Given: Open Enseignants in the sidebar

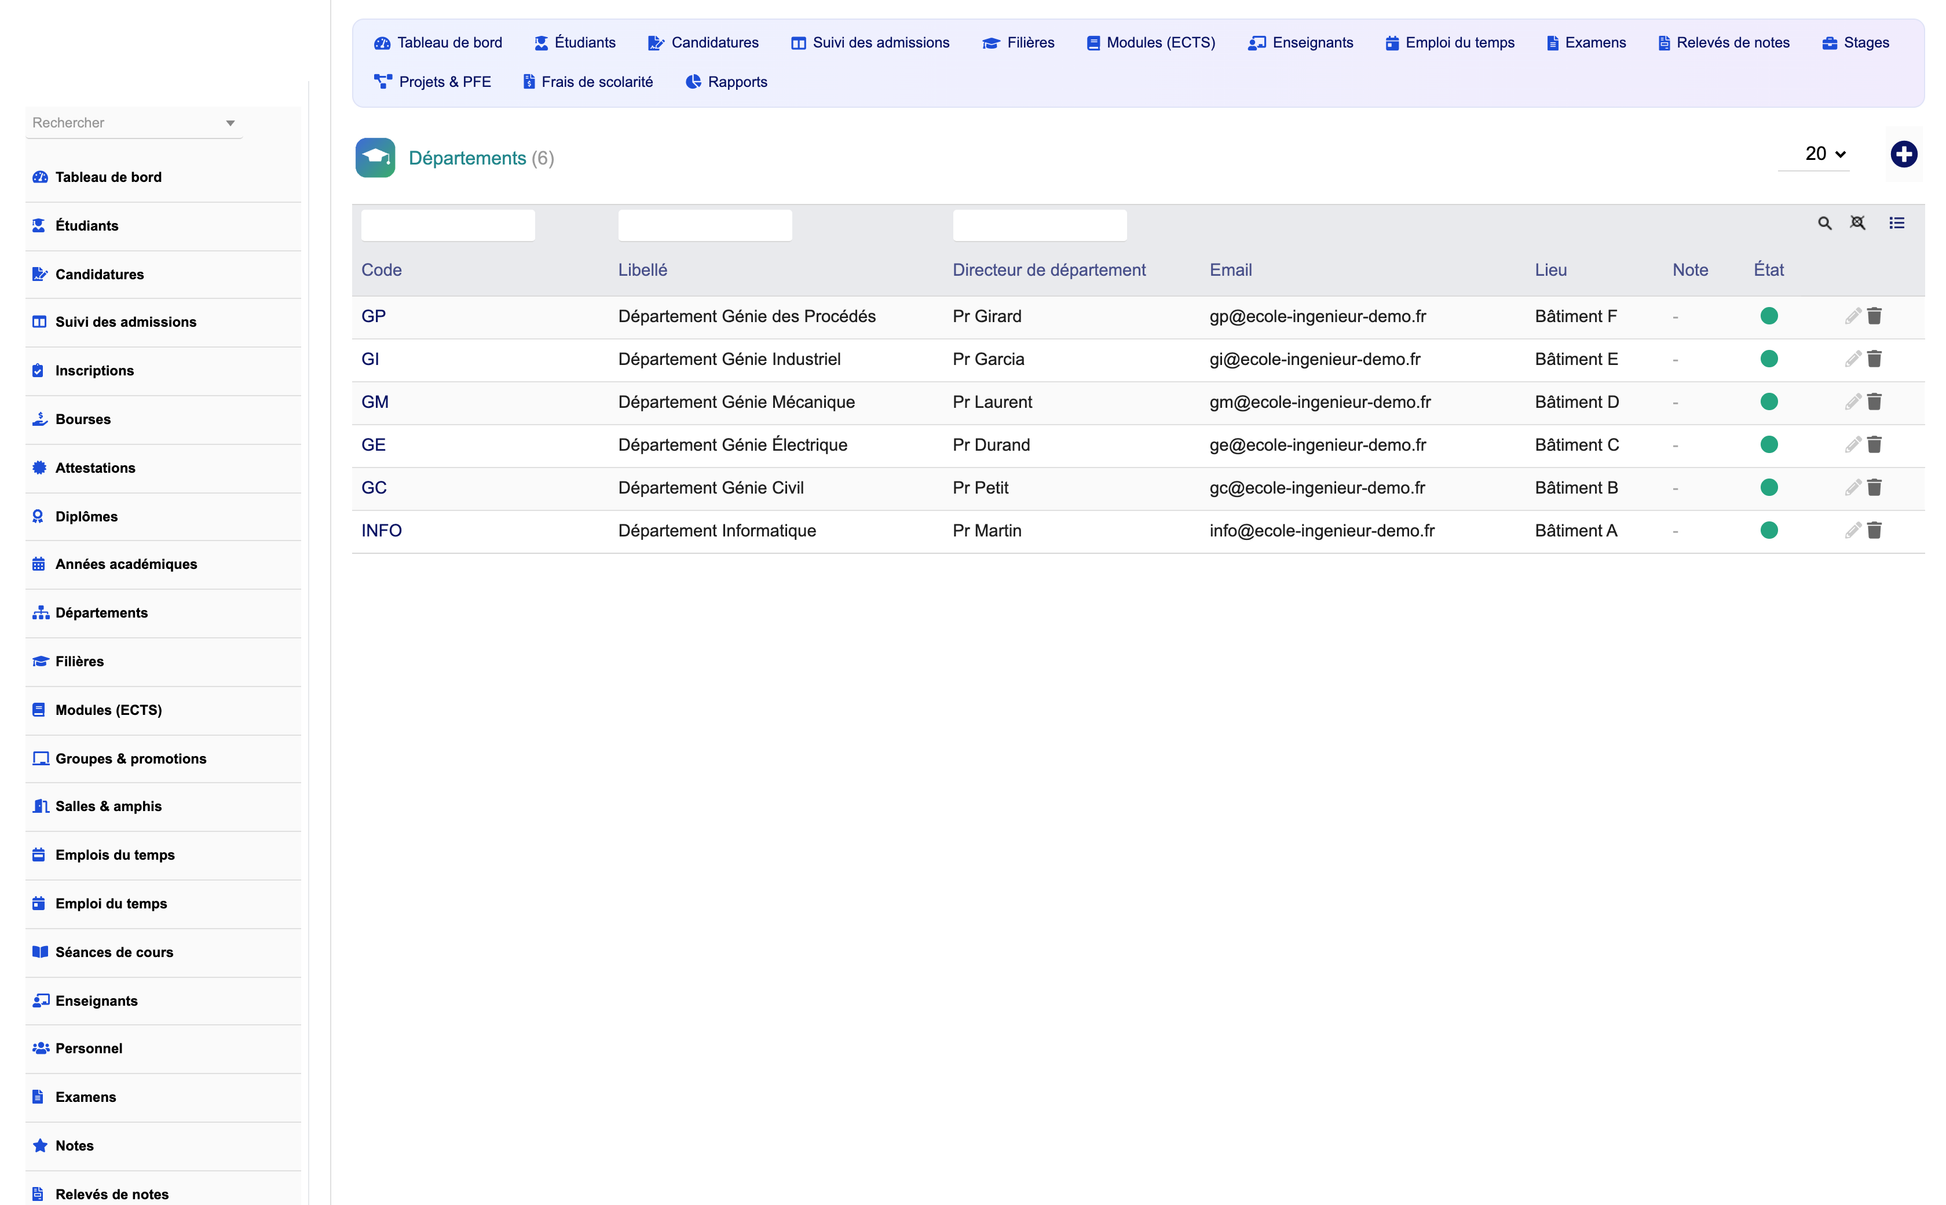Looking at the screenshot, I should point(163,1001).
